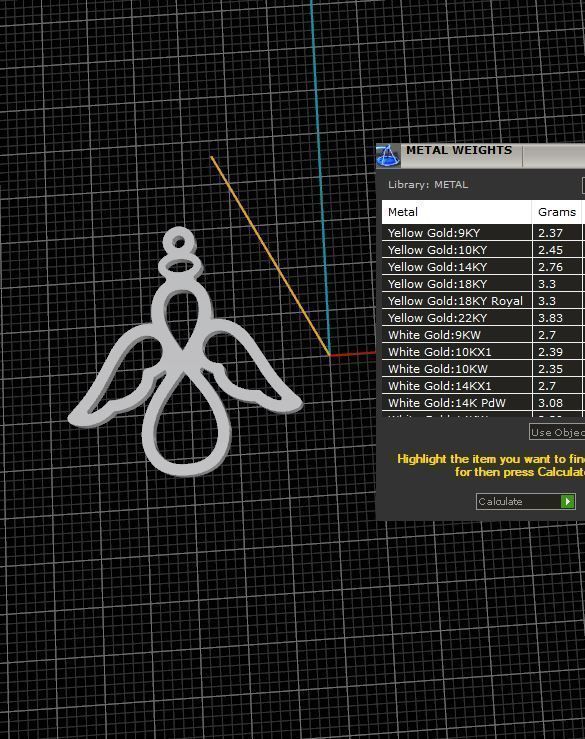Select the Metal column header
The width and height of the screenshot is (585, 739).
(456, 212)
